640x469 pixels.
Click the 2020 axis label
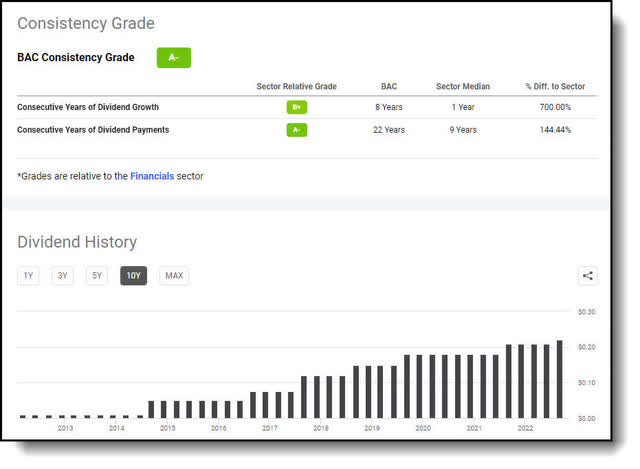tap(423, 428)
